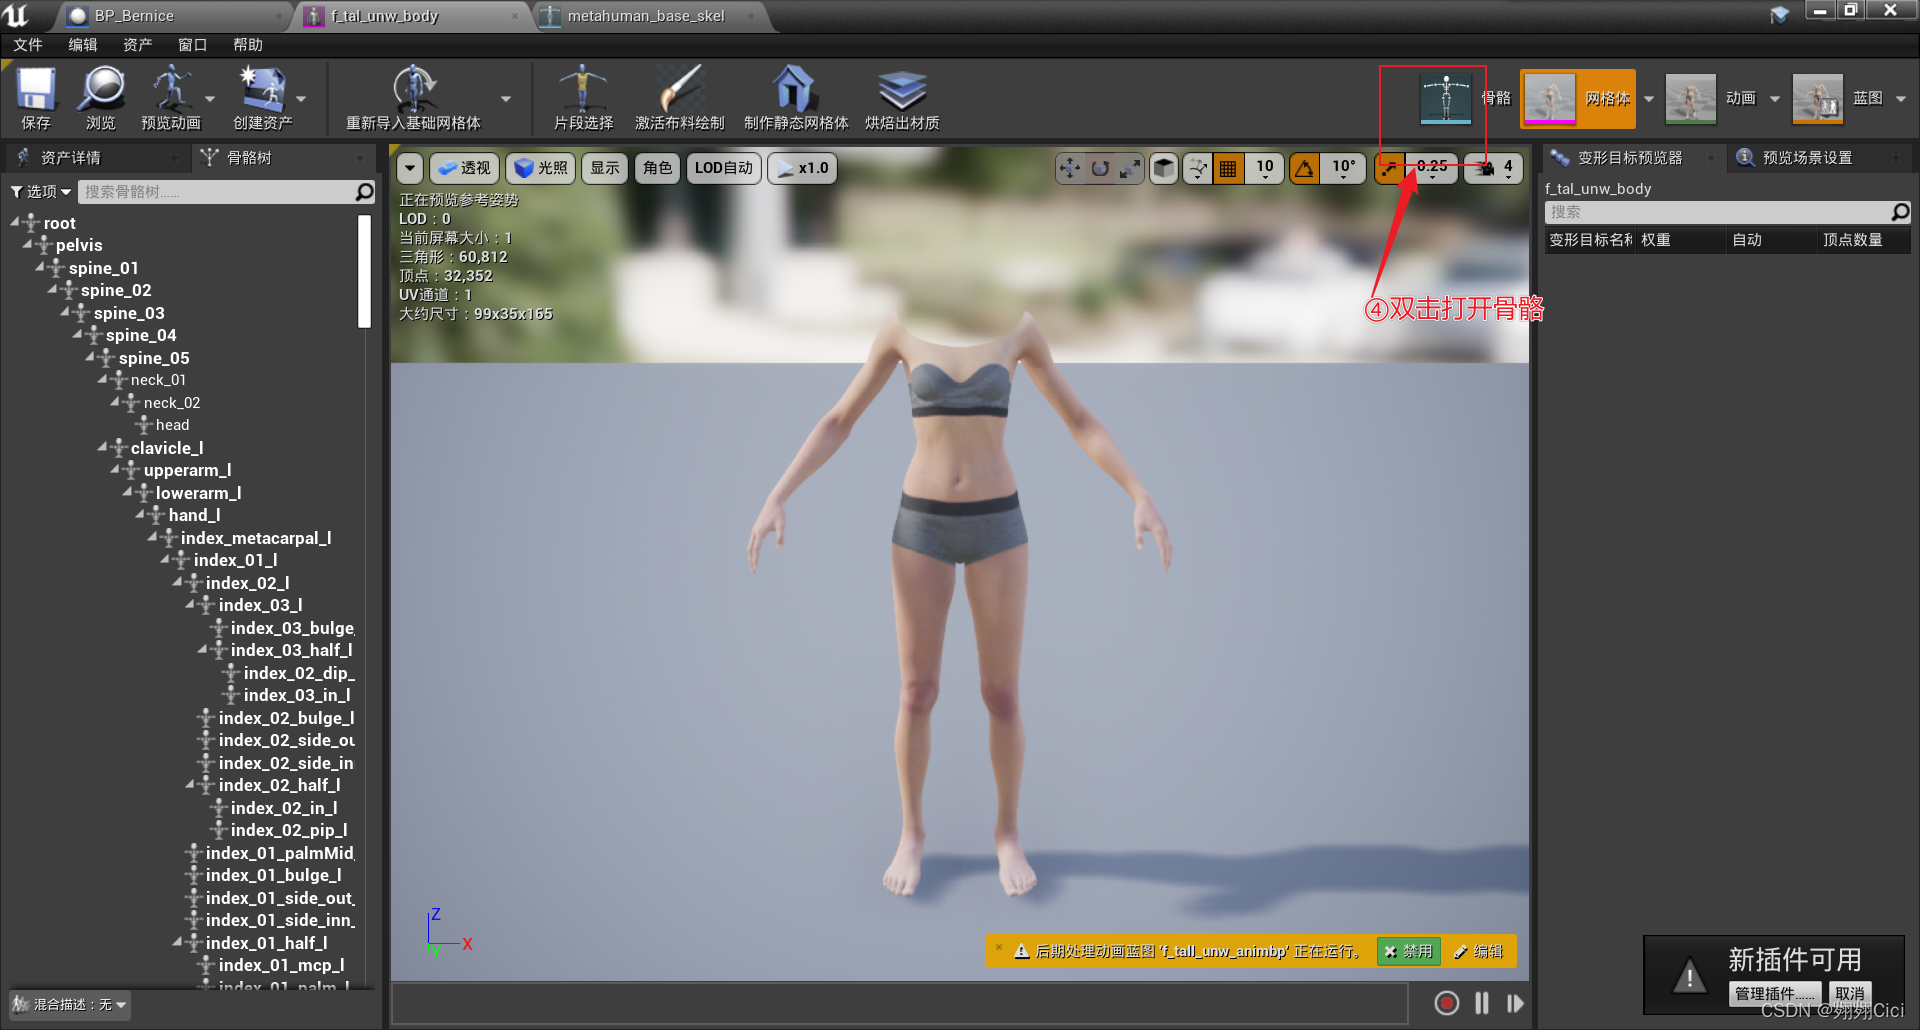Click the record button below viewport
1920x1030 pixels.
1446,1003
